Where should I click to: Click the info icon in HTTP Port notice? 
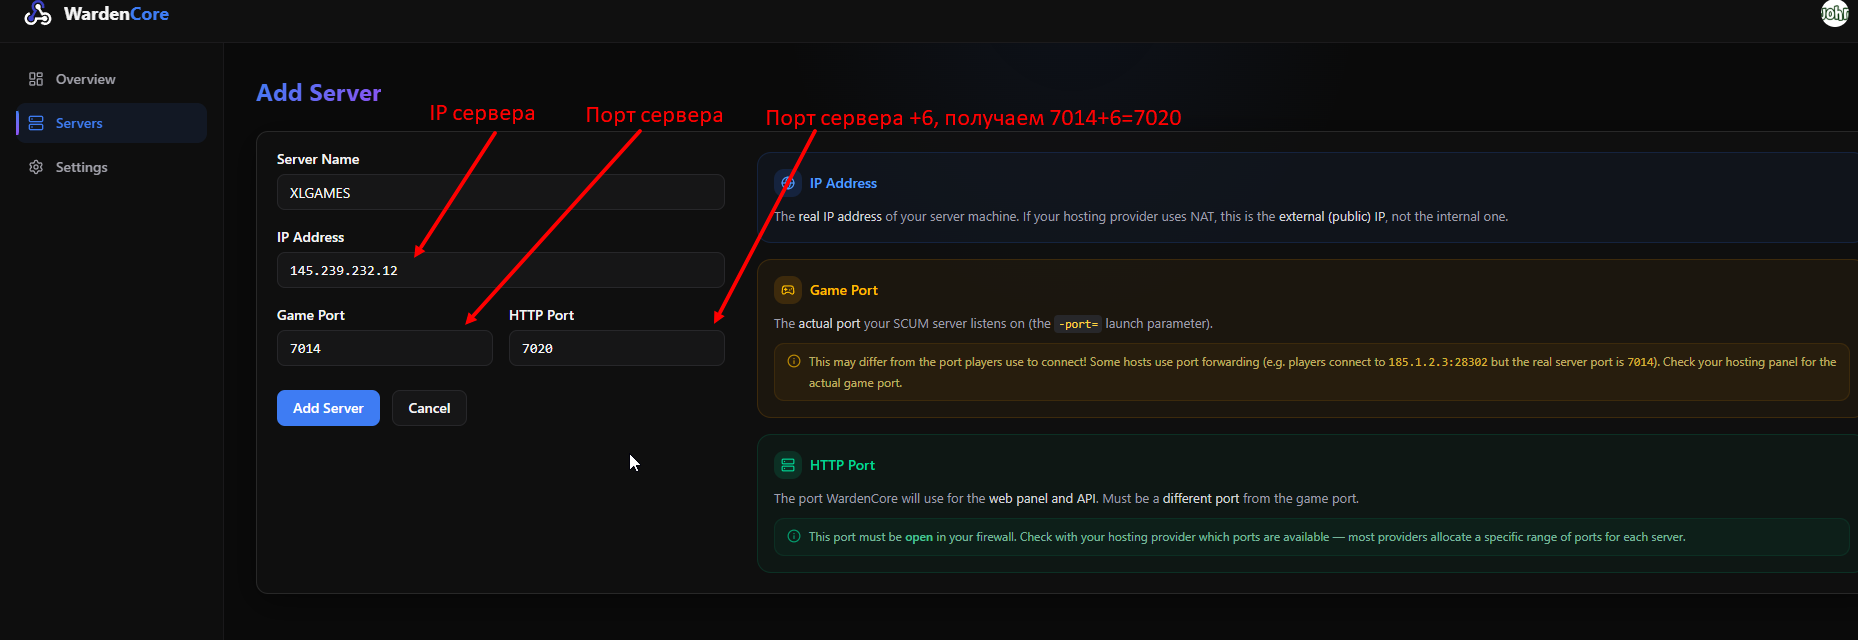click(x=794, y=537)
